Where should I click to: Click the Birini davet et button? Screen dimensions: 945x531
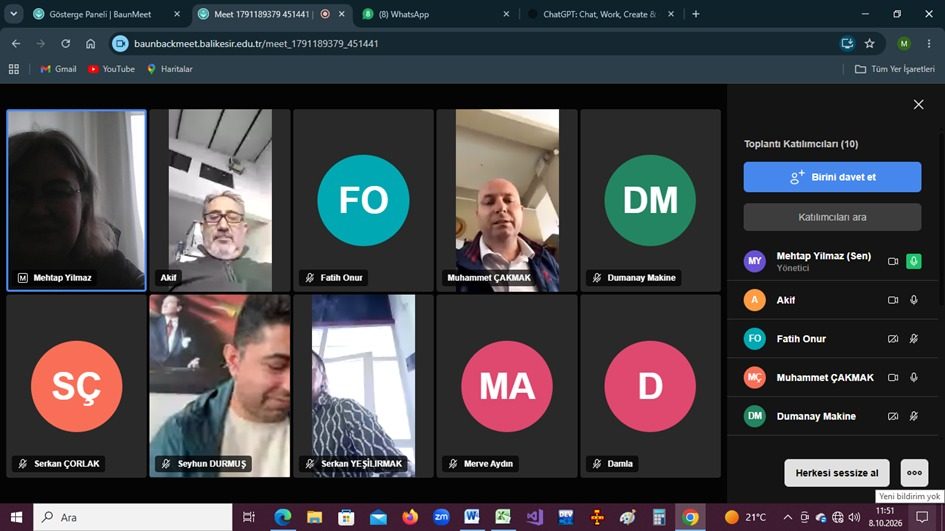[832, 177]
